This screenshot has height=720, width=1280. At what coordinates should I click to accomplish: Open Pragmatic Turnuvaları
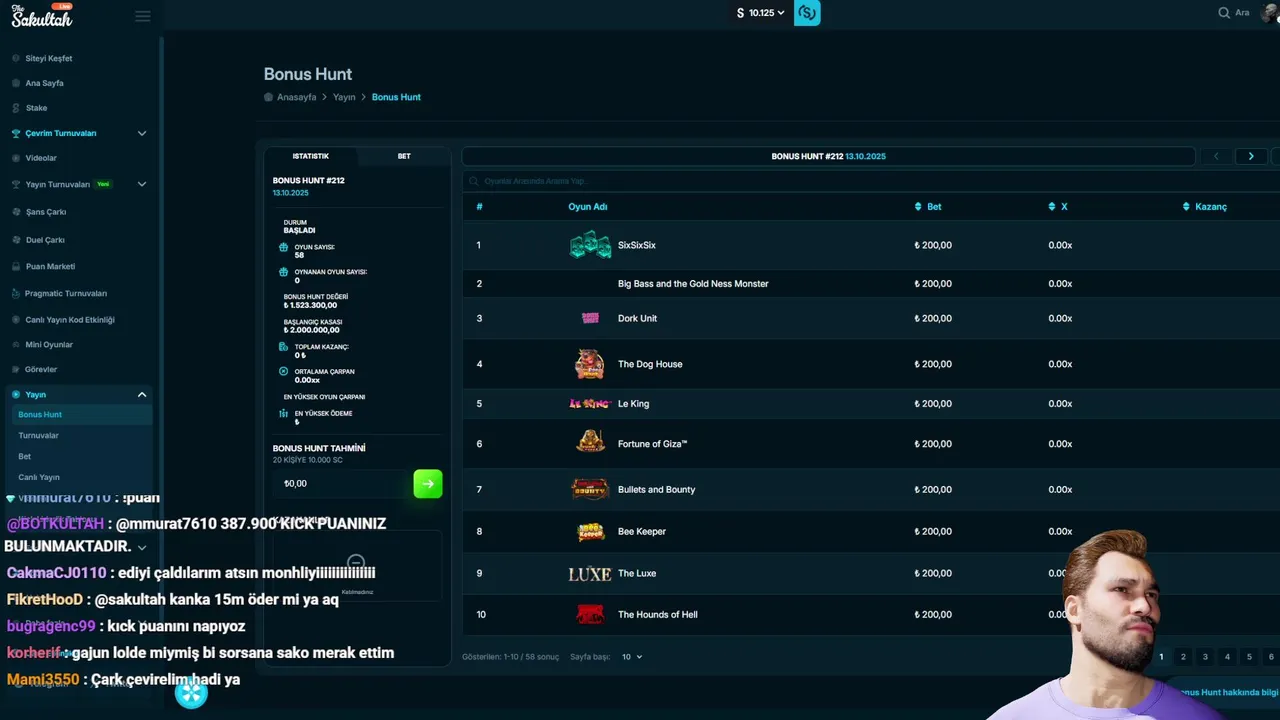pyautogui.click(x=66, y=293)
